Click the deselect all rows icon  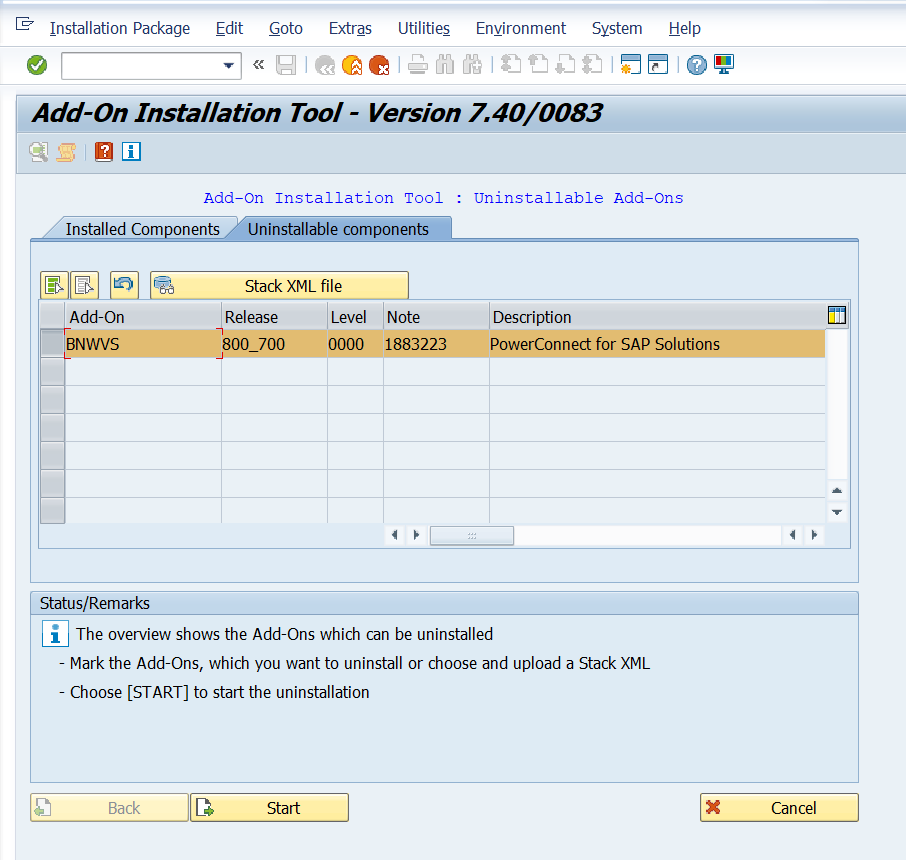pos(84,286)
